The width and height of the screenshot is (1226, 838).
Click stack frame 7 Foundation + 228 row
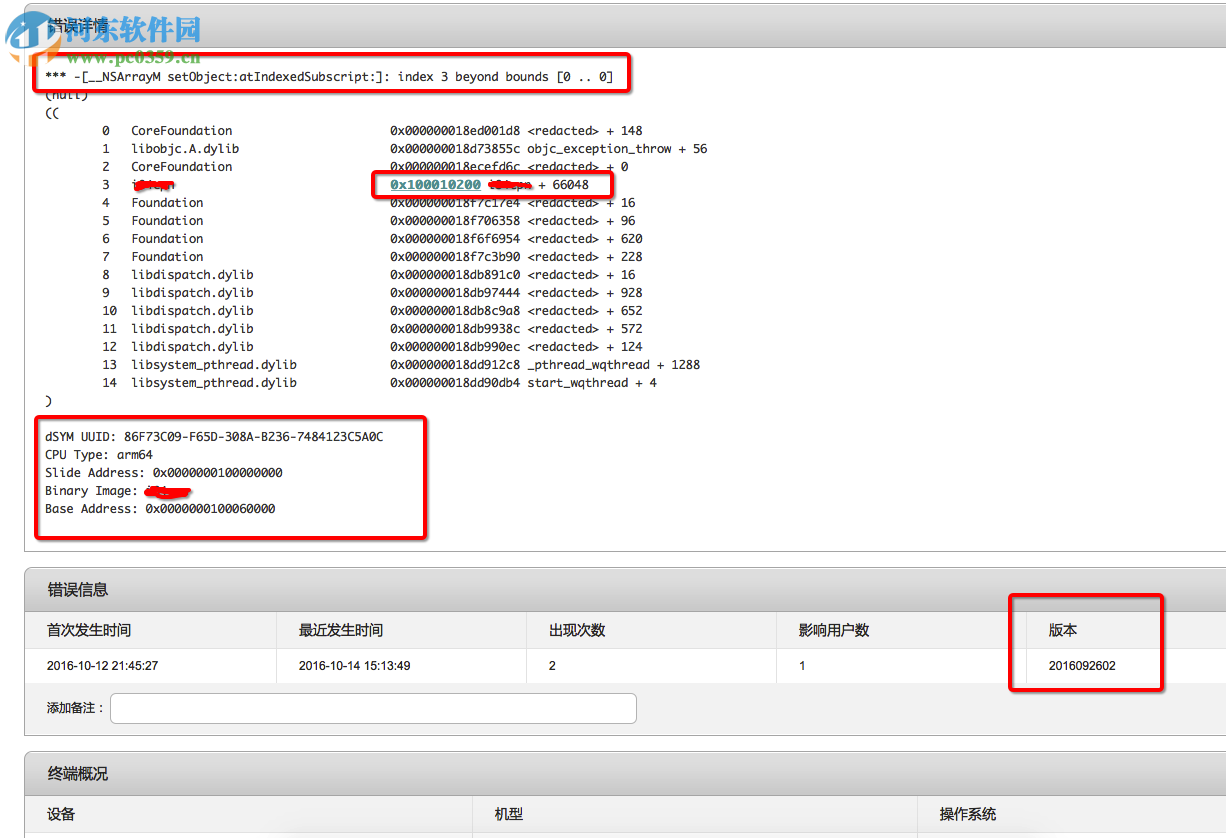coord(372,257)
